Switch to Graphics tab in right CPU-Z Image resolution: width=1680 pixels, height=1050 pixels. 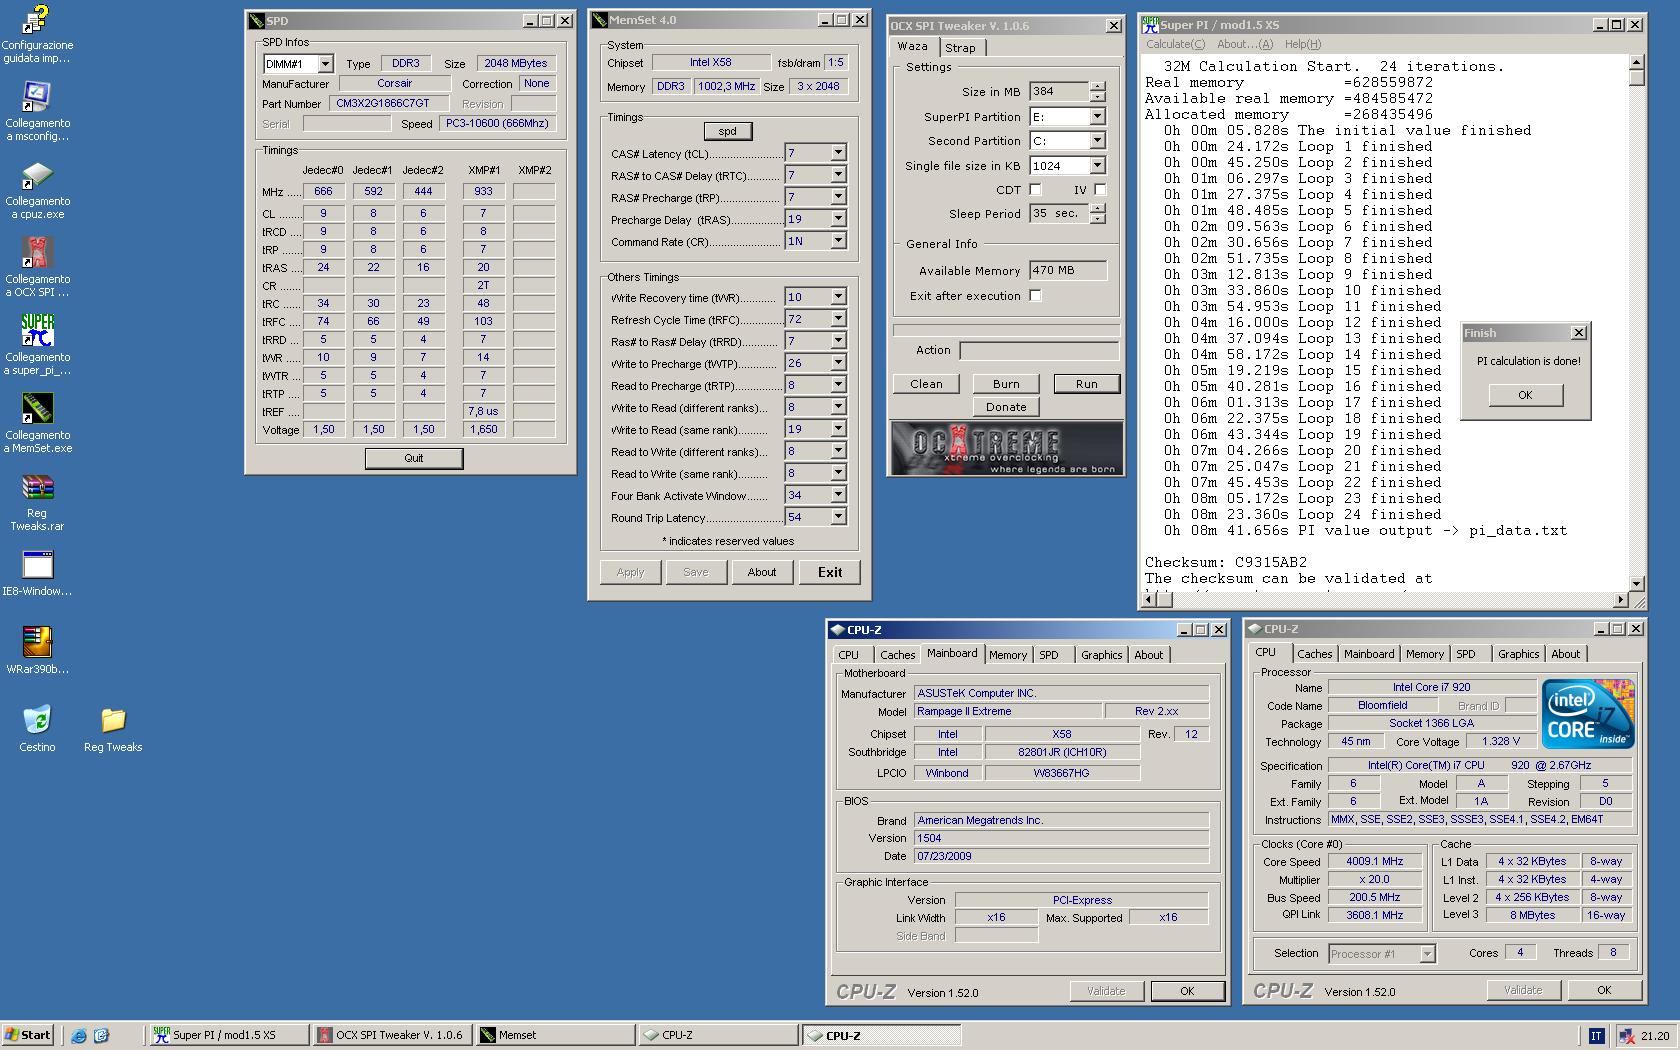point(1518,654)
